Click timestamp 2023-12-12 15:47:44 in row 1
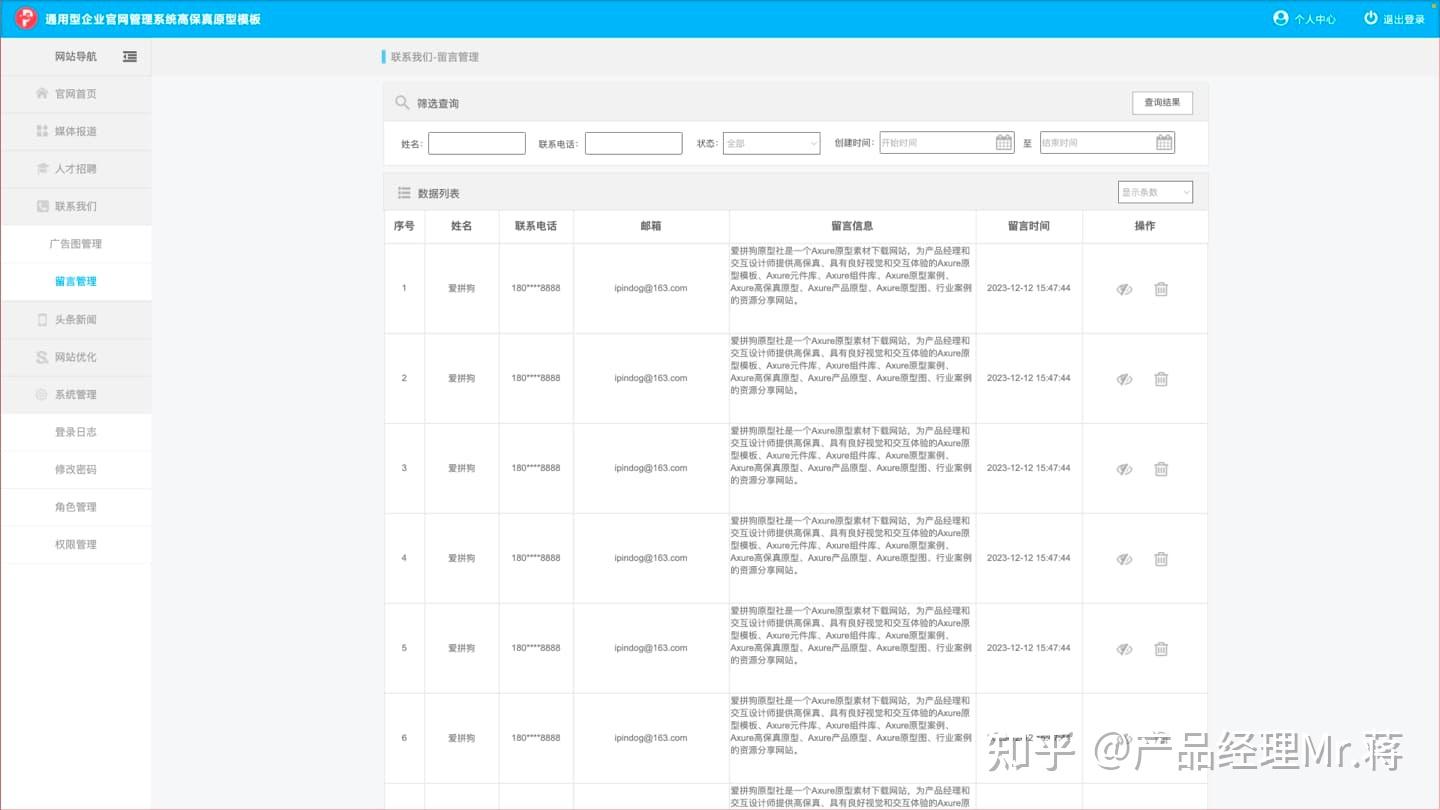The image size is (1440, 810). coord(1029,288)
